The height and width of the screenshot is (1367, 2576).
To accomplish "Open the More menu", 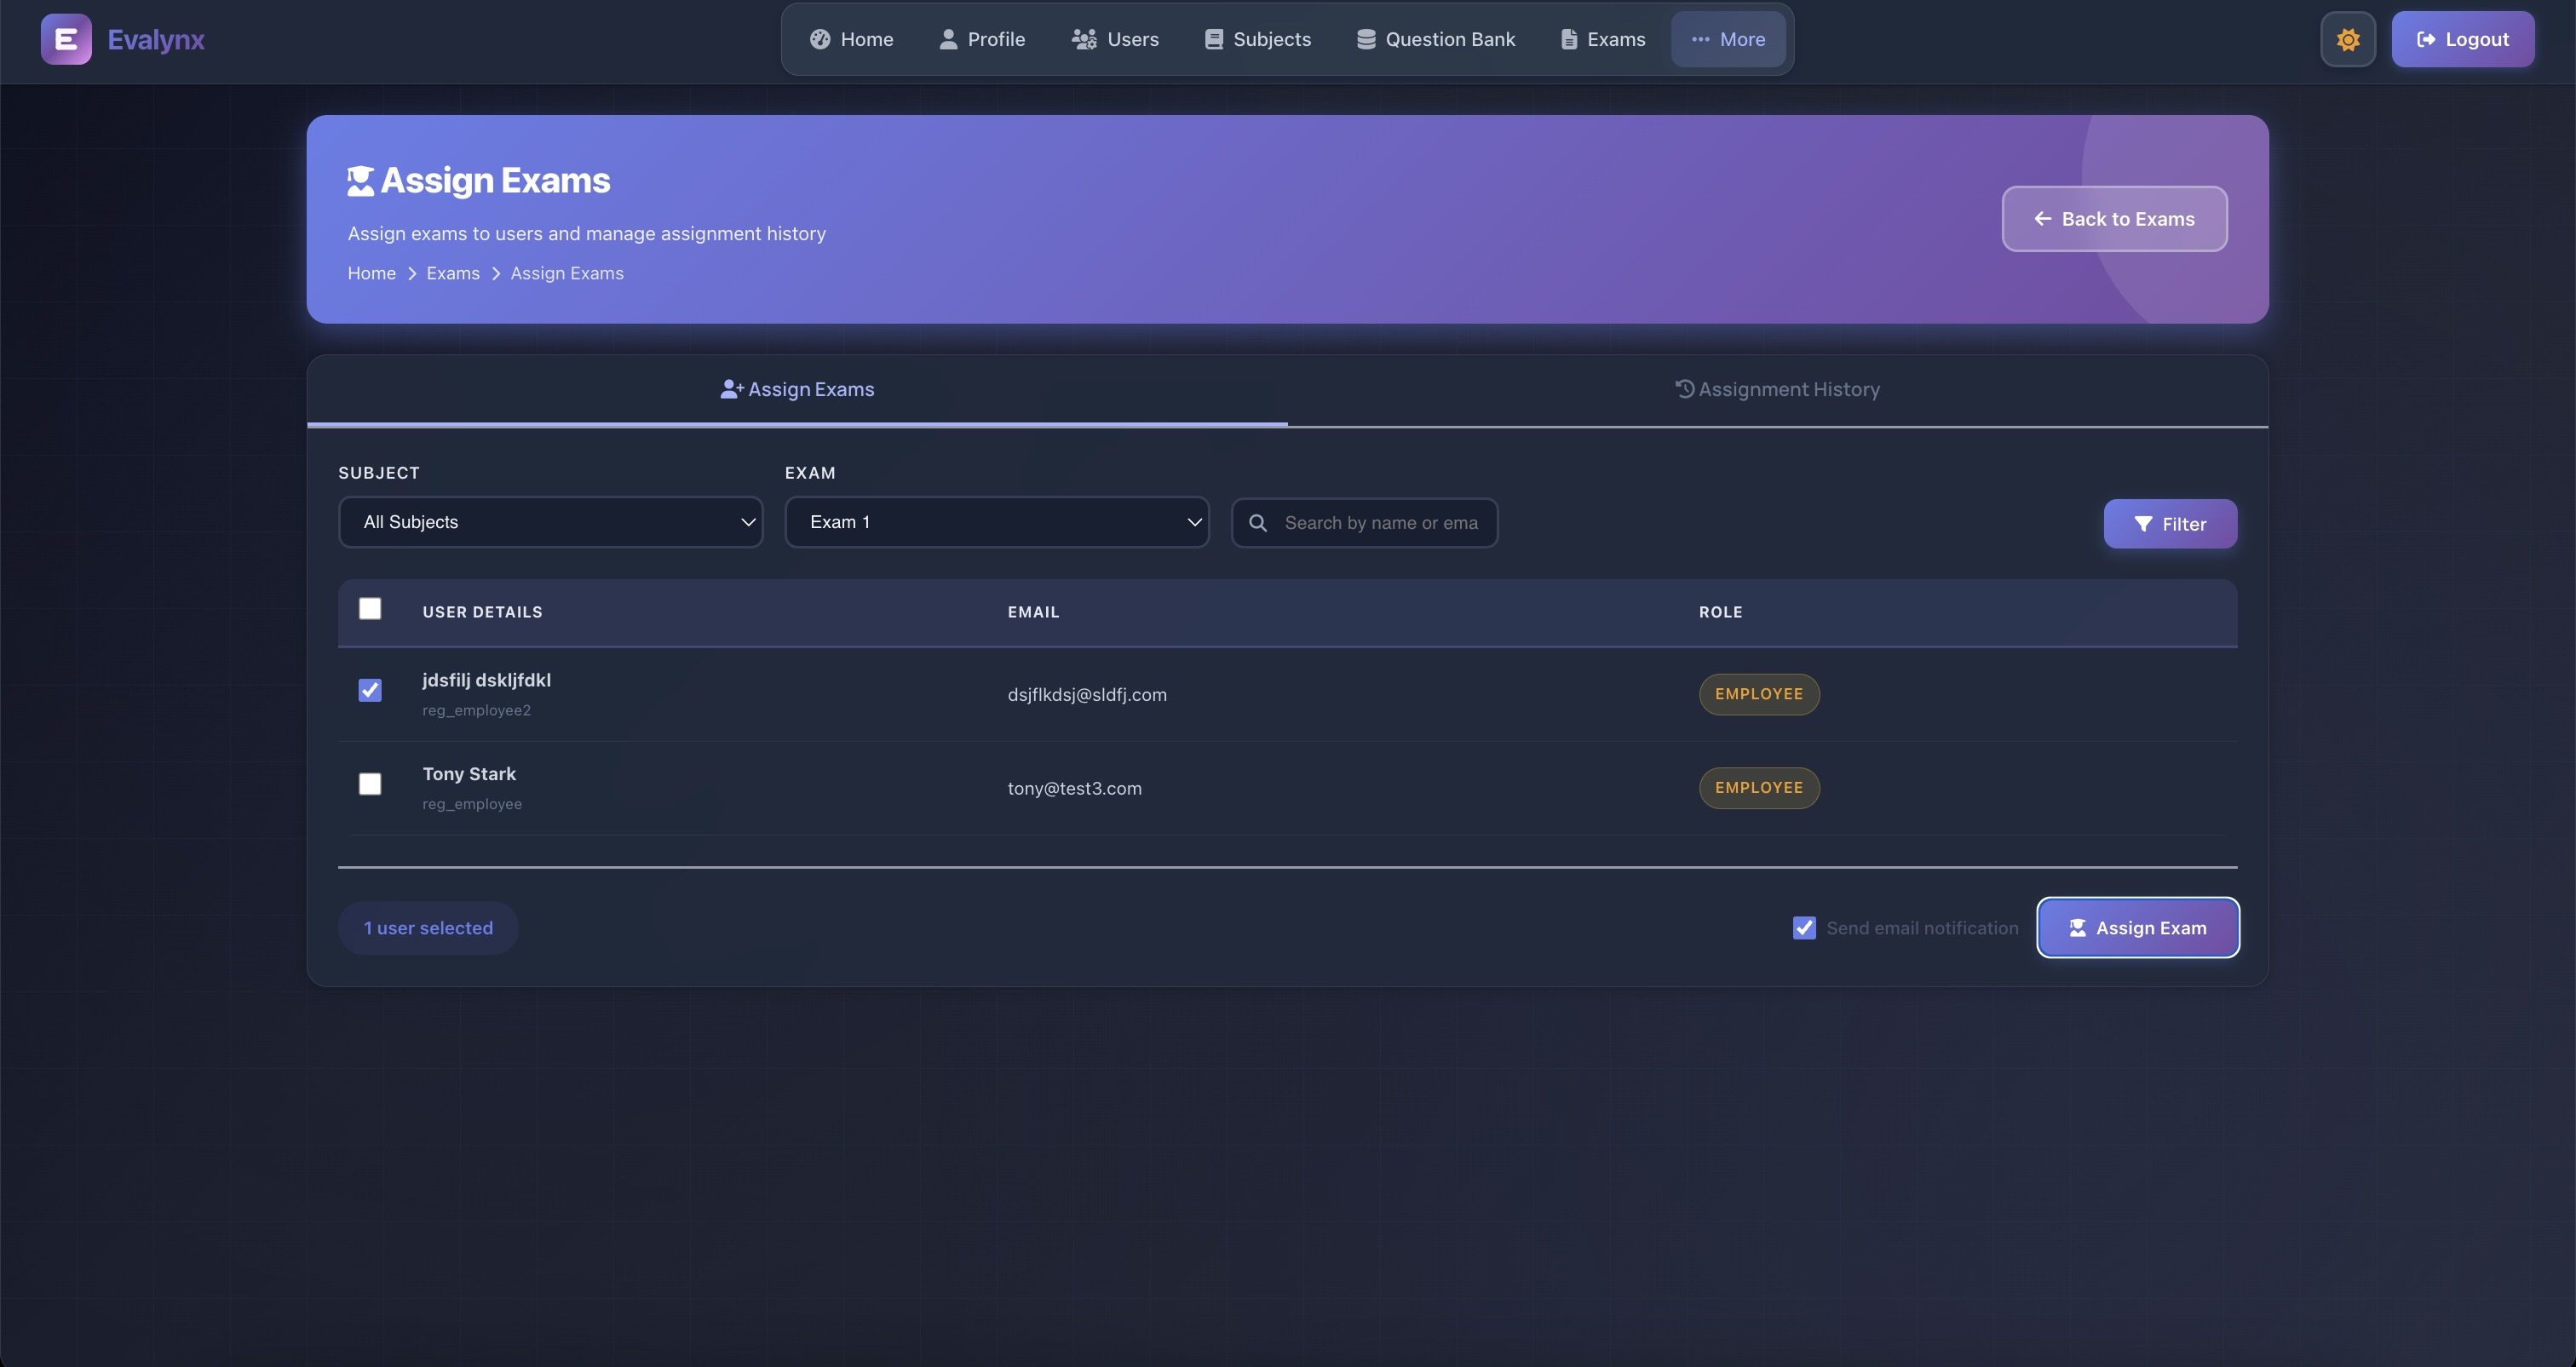I will [1727, 39].
